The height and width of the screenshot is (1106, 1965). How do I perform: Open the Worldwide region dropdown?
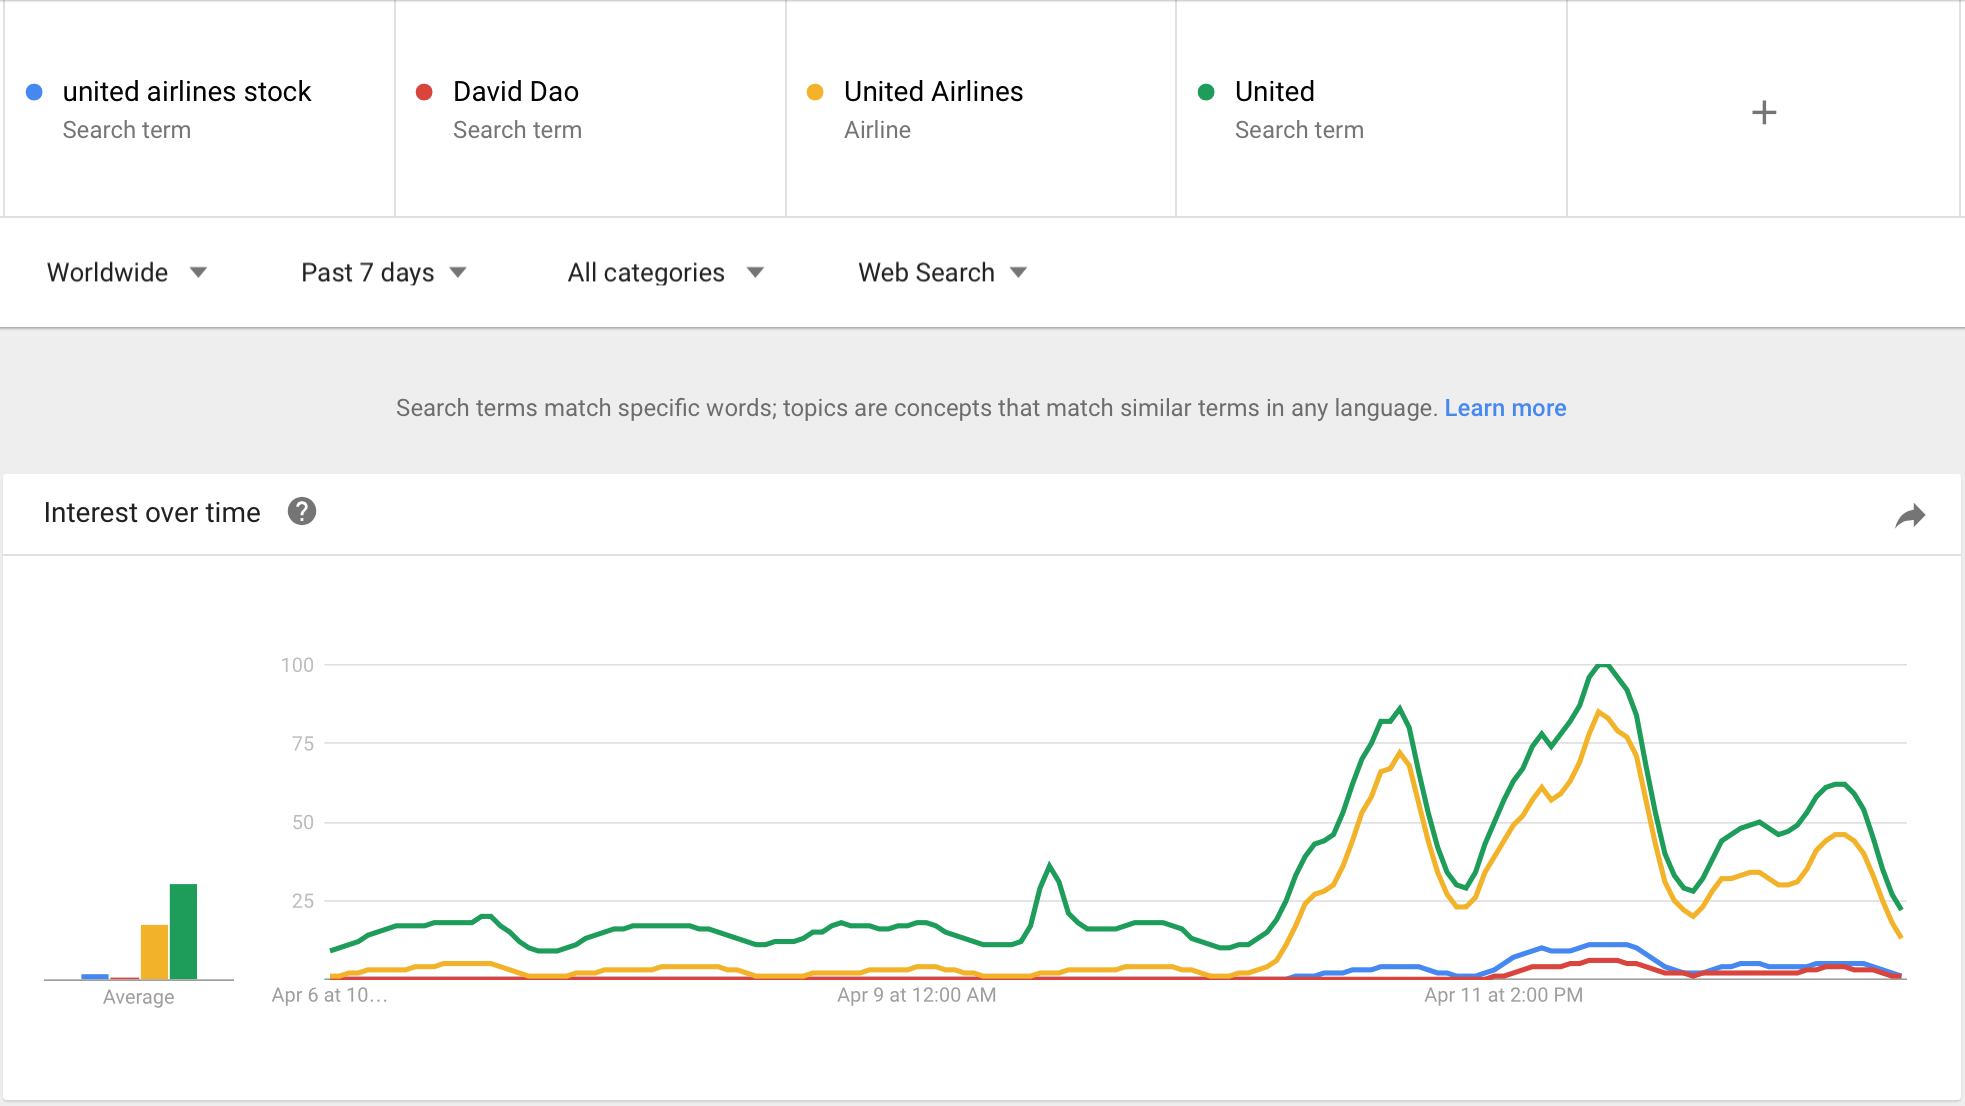pos(127,272)
